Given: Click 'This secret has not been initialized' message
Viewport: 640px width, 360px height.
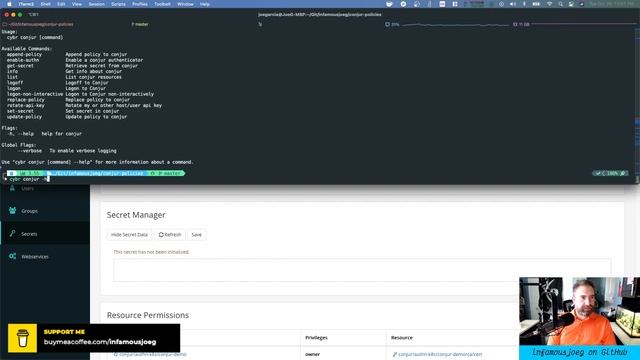Looking at the screenshot, I should coord(151,252).
